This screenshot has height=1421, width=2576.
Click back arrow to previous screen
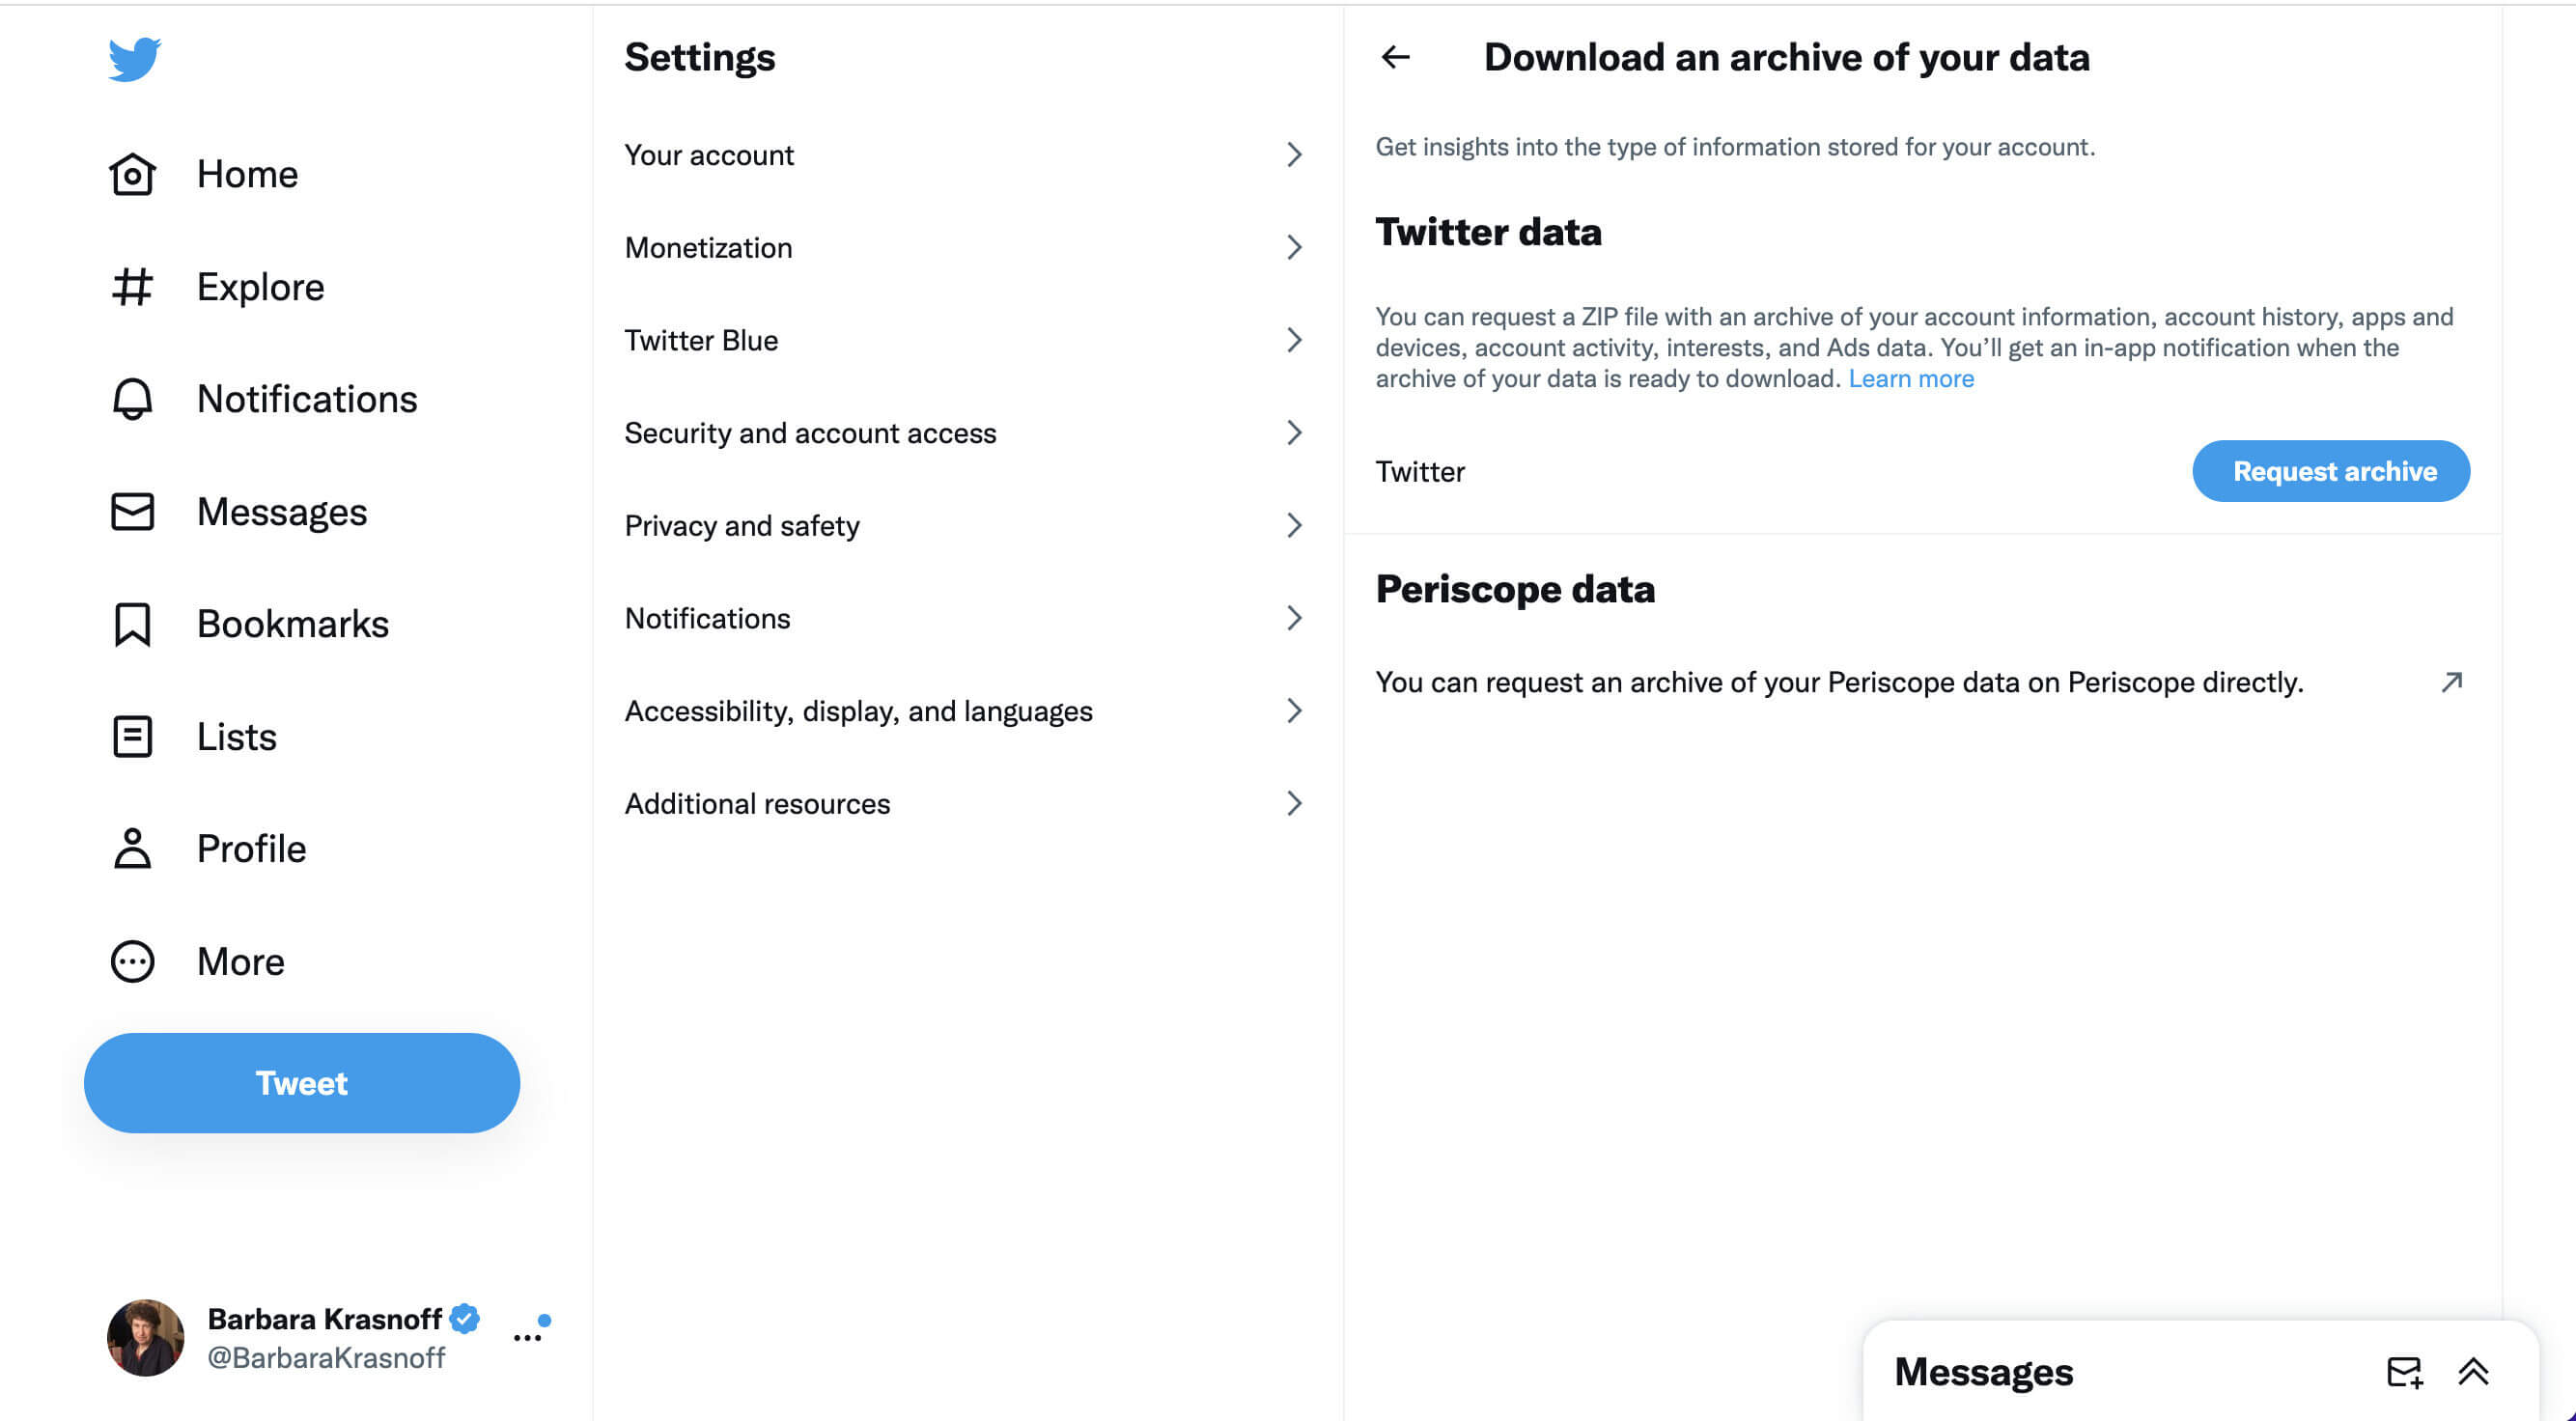(1395, 56)
